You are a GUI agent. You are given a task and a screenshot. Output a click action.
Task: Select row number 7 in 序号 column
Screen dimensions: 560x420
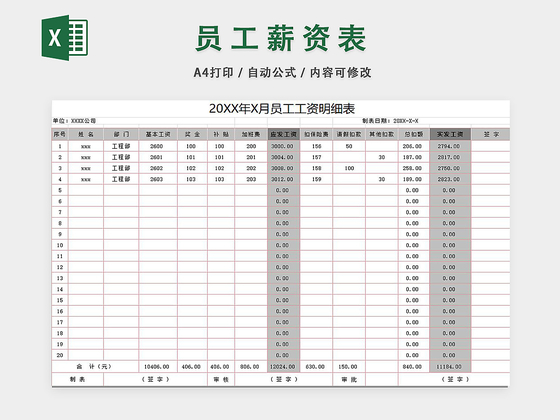pos(60,212)
